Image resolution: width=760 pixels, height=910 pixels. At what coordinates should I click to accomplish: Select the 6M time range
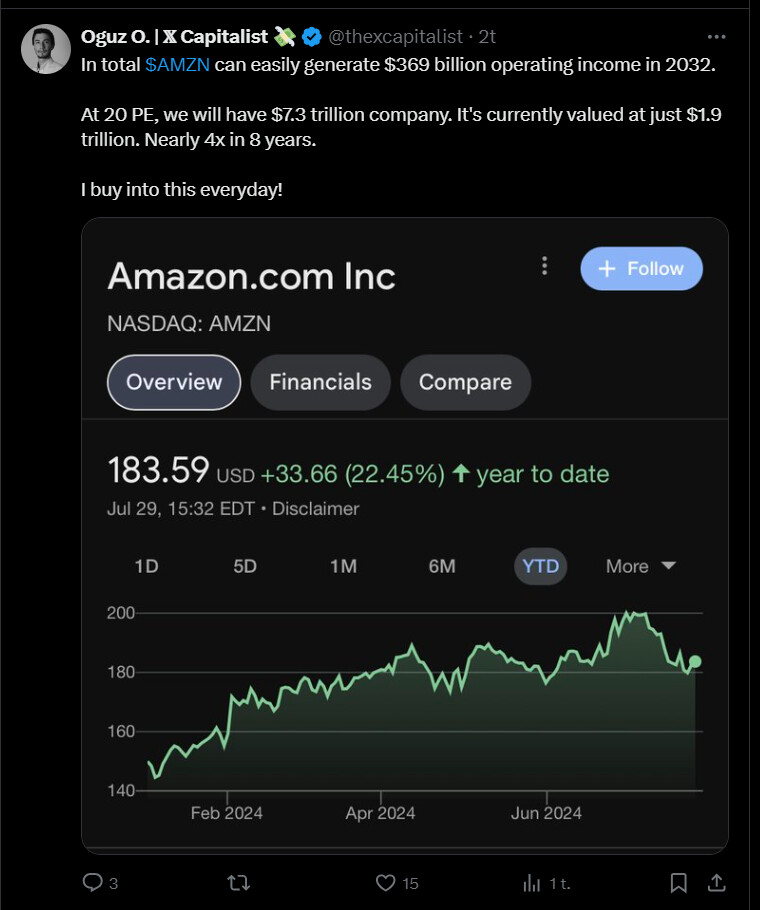coord(442,566)
